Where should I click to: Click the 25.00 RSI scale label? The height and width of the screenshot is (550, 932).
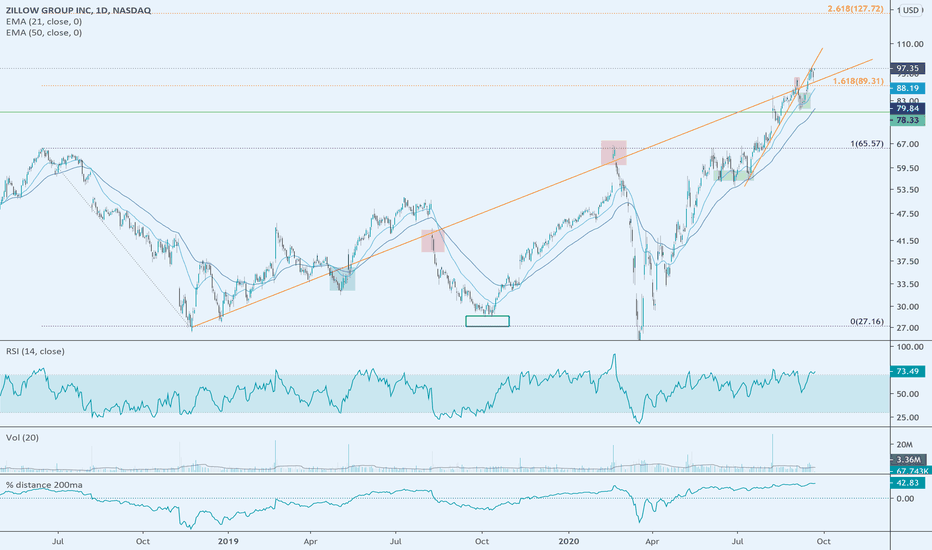point(909,417)
